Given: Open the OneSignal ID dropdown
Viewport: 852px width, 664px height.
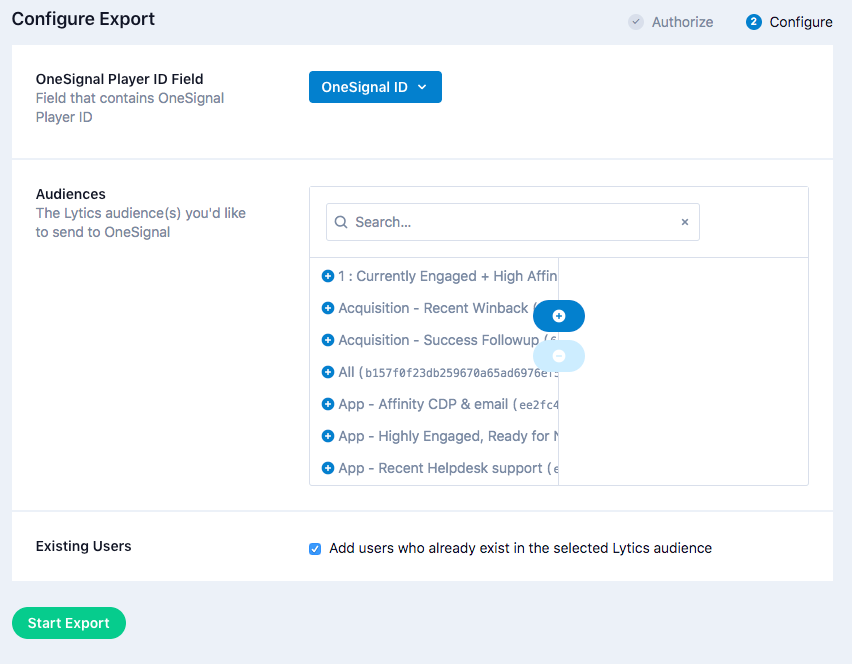Looking at the screenshot, I should pyautogui.click(x=375, y=87).
